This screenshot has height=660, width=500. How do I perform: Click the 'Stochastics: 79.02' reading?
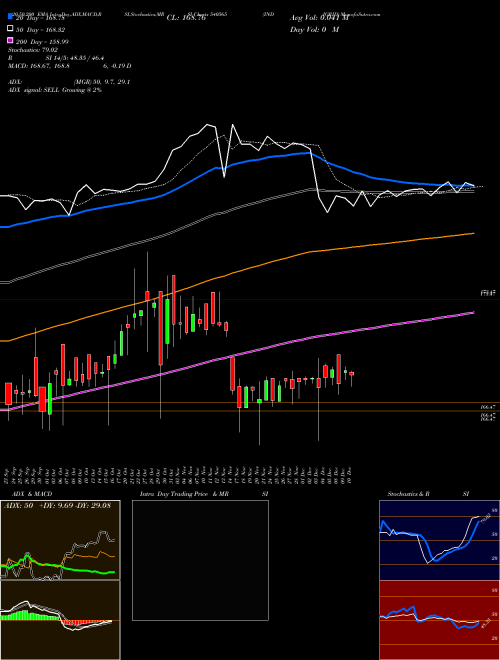tap(33, 50)
